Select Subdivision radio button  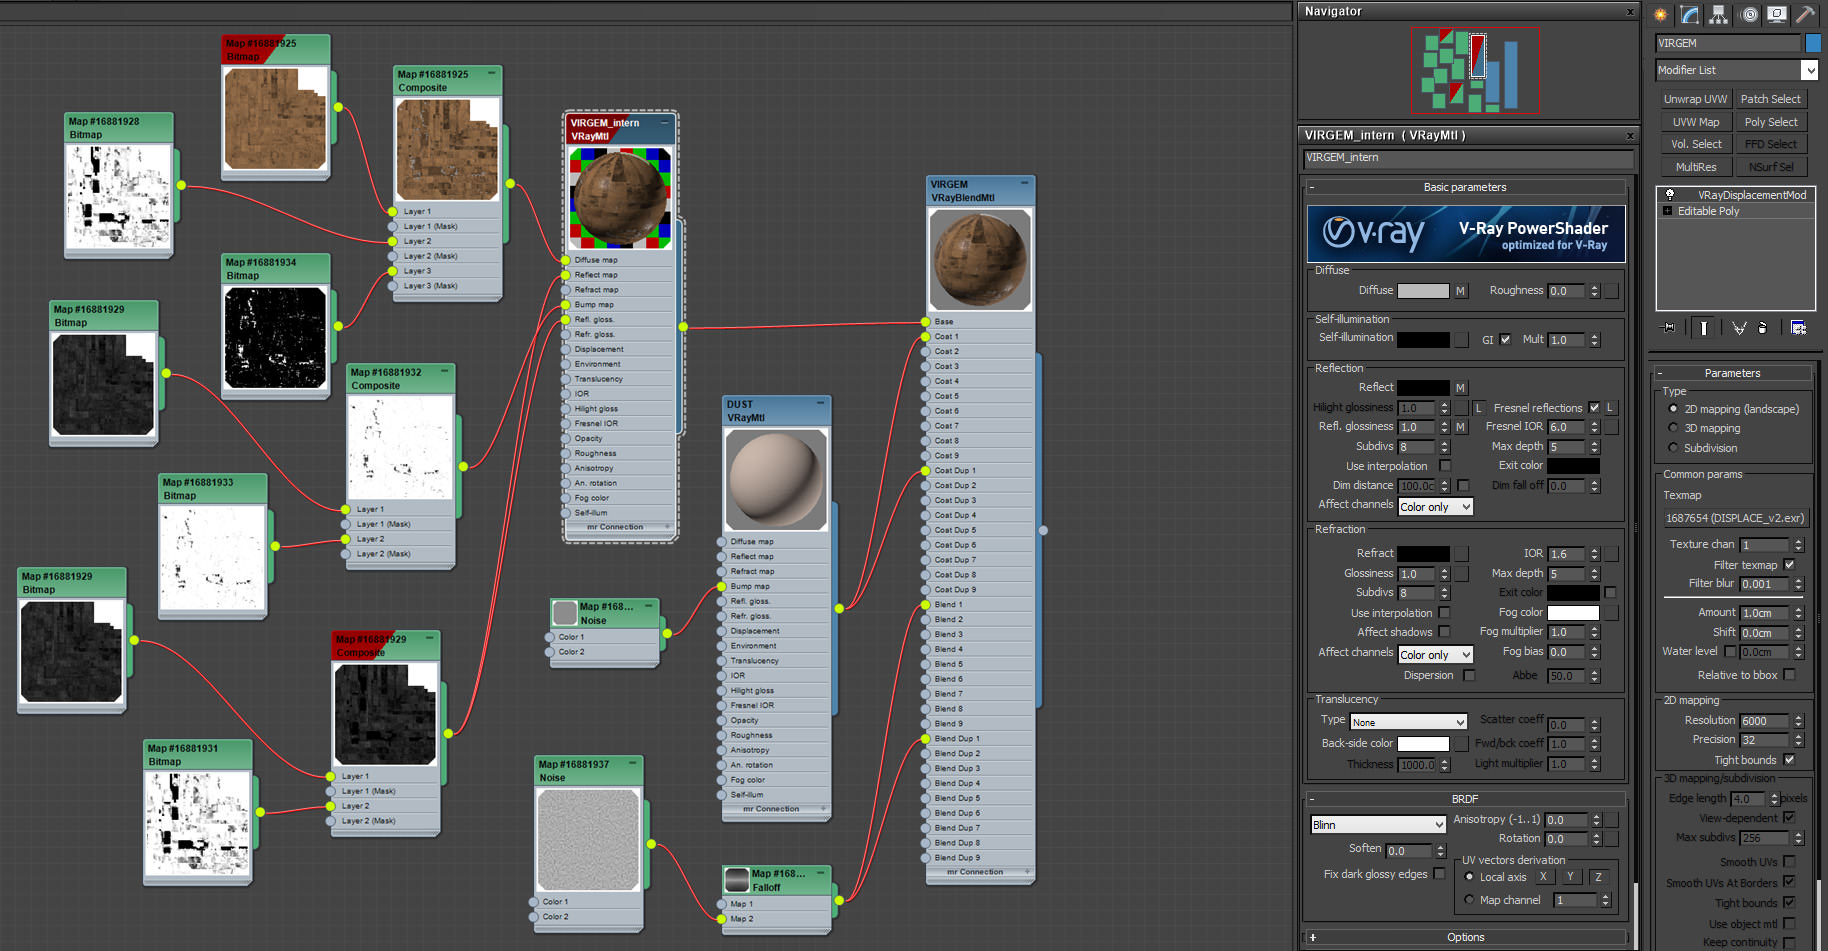click(x=1673, y=448)
